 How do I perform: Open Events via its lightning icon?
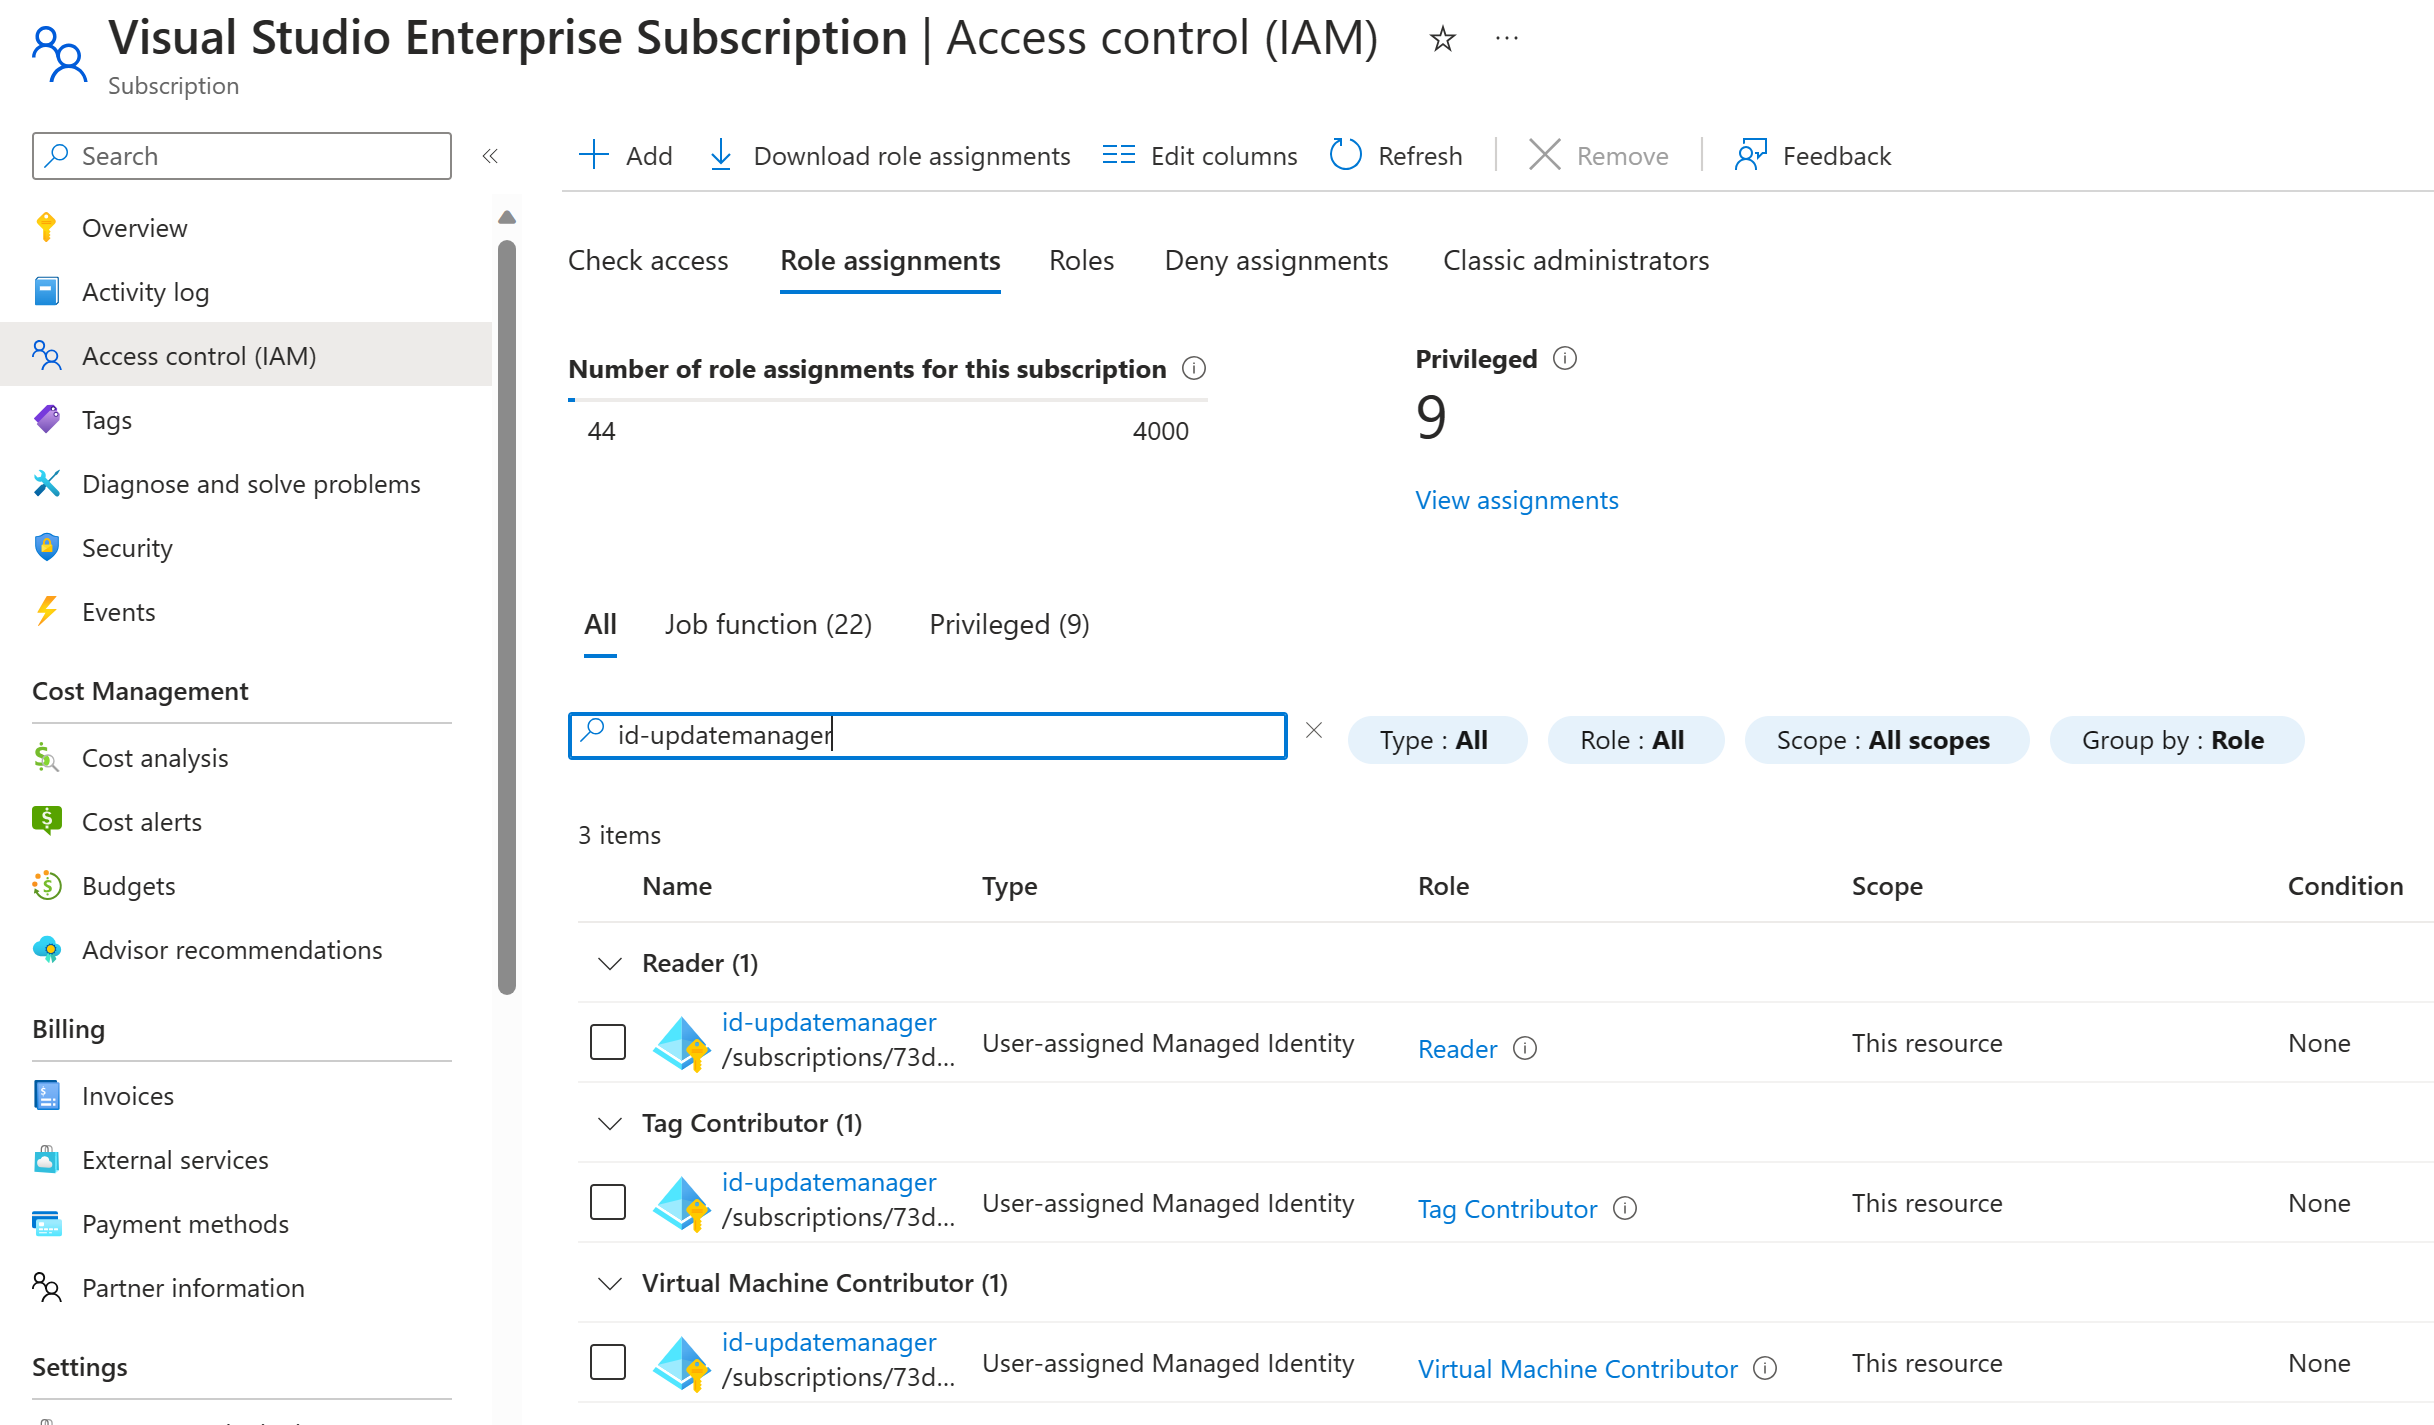click(46, 611)
